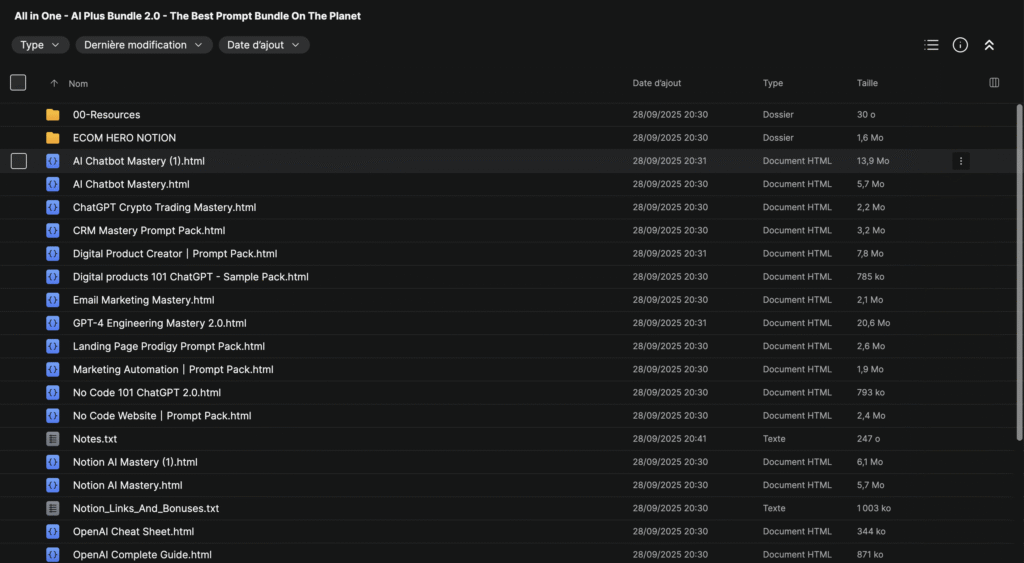The height and width of the screenshot is (563, 1024).
Task: Click the ECOM HERO NOTION folder icon
Action: 53,138
